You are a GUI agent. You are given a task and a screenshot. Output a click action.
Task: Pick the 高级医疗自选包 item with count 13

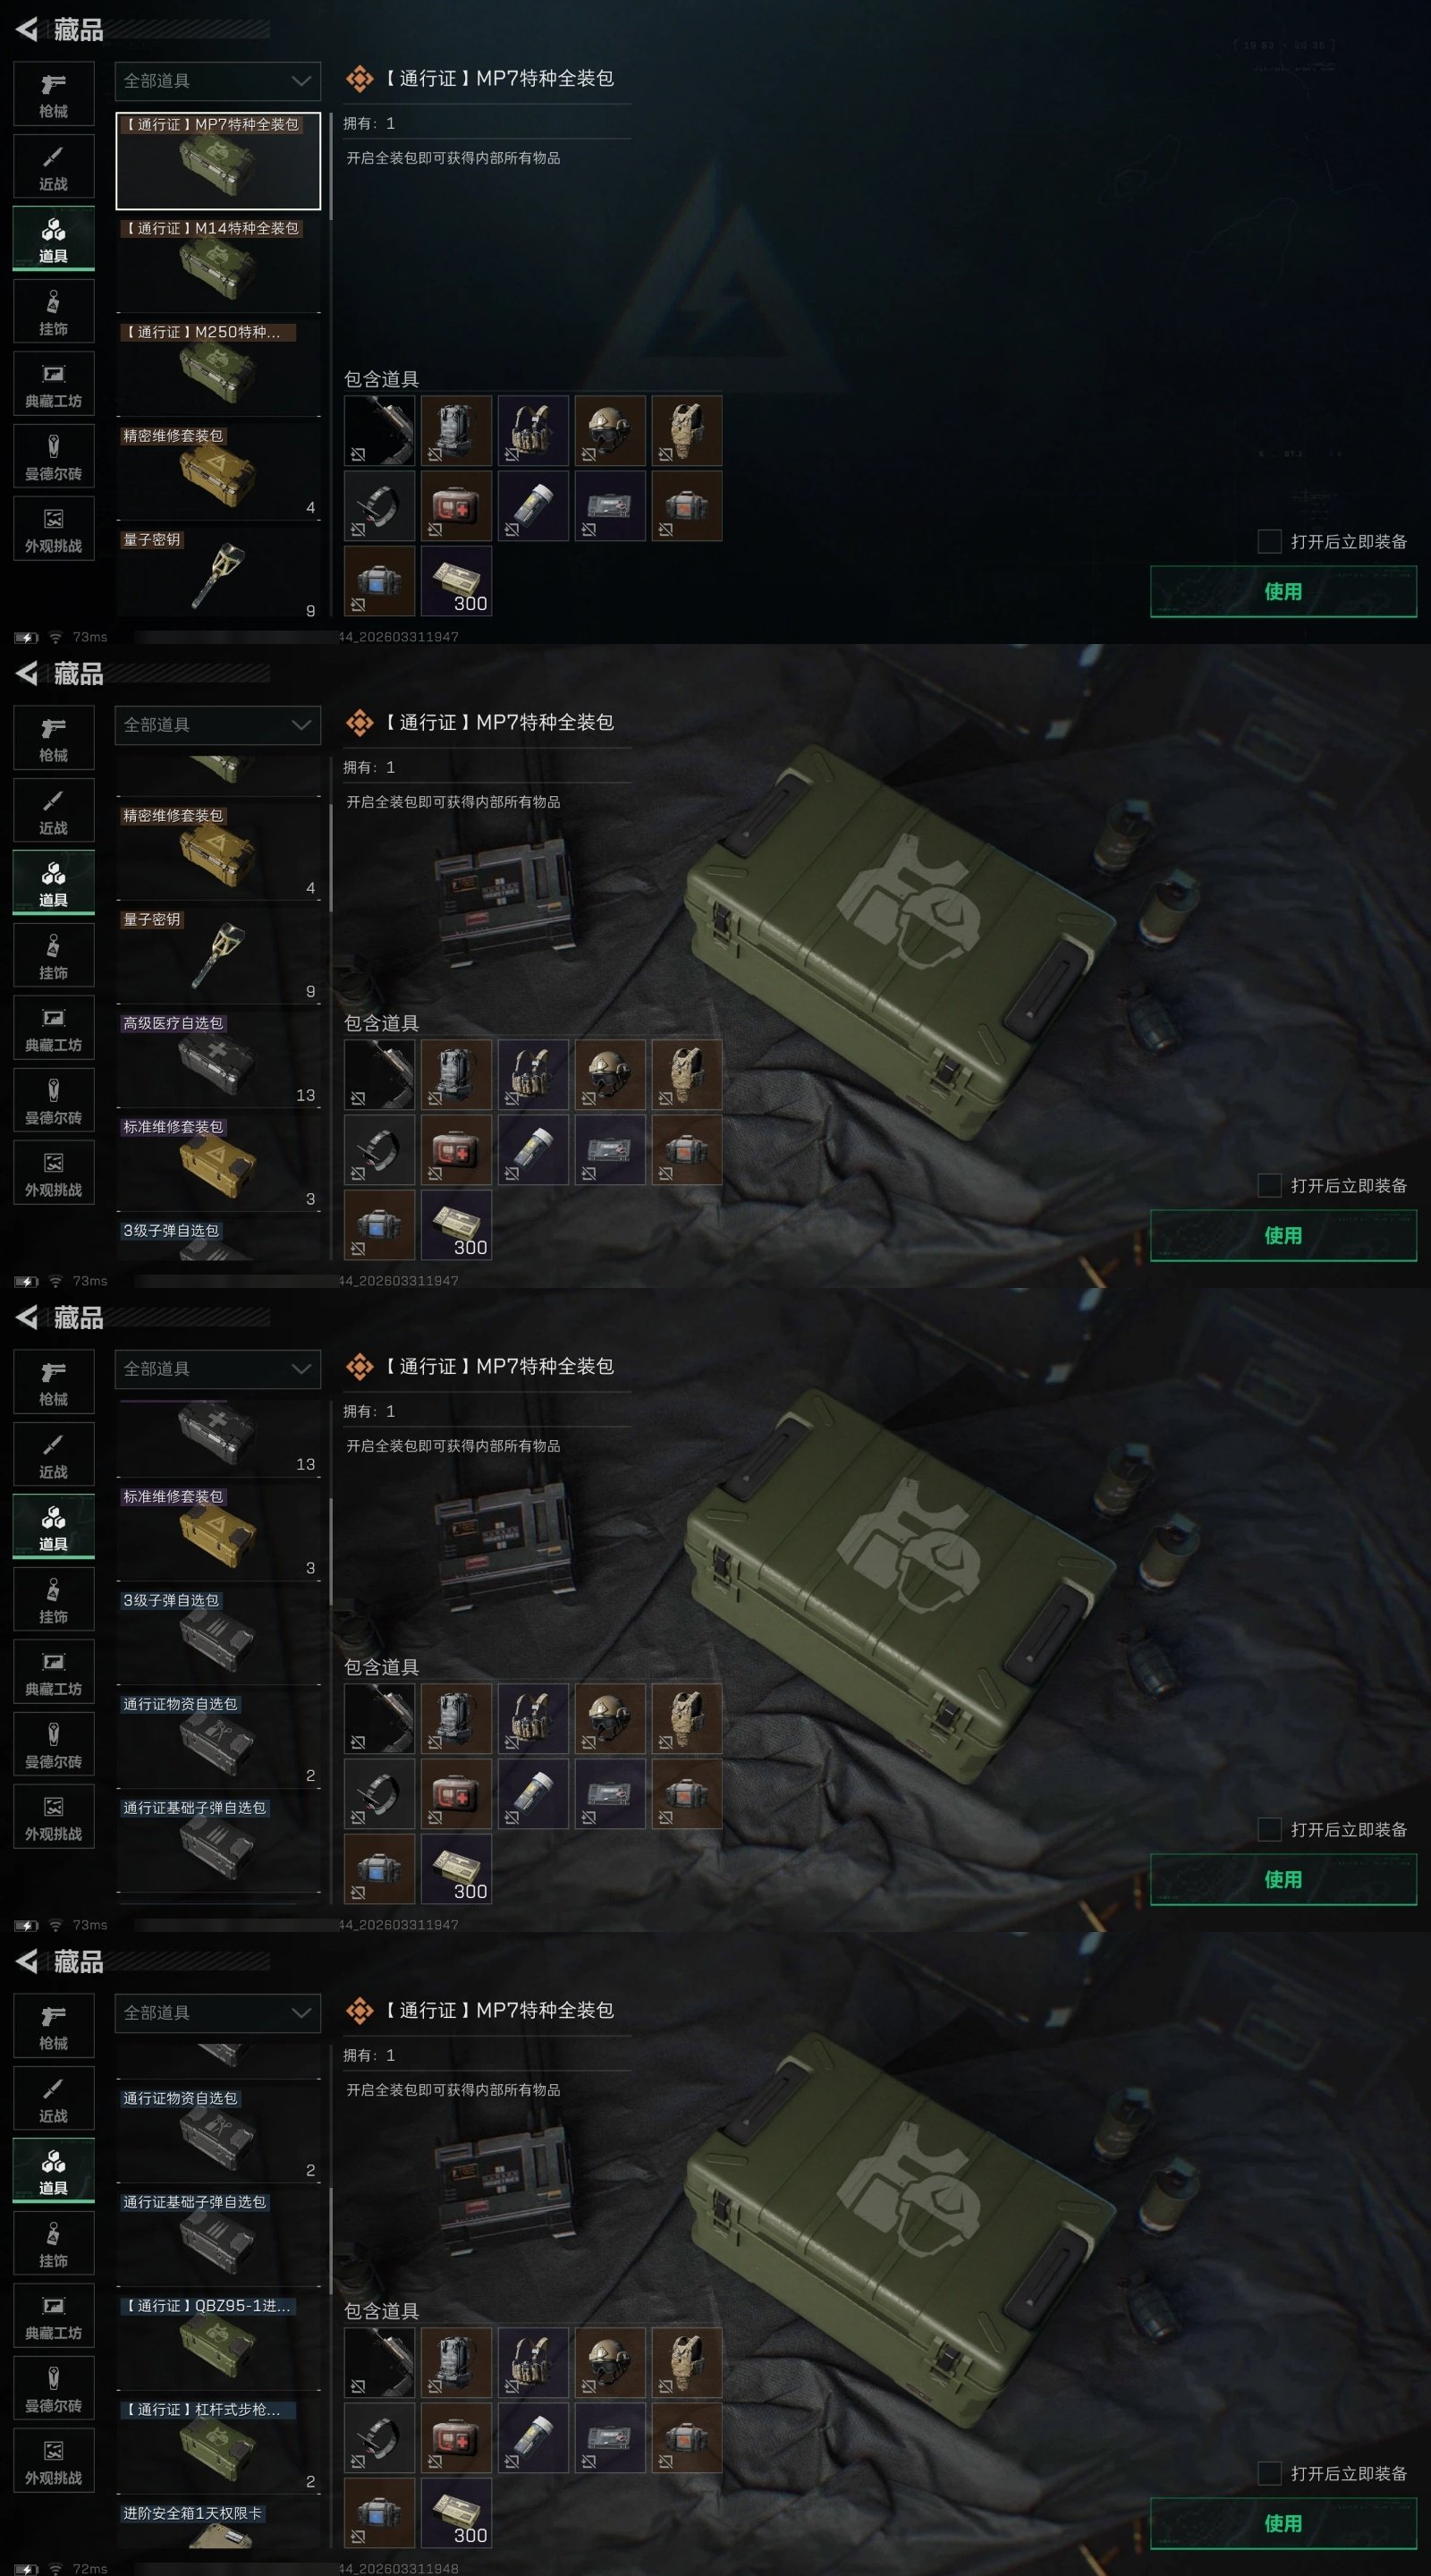click(218, 1060)
